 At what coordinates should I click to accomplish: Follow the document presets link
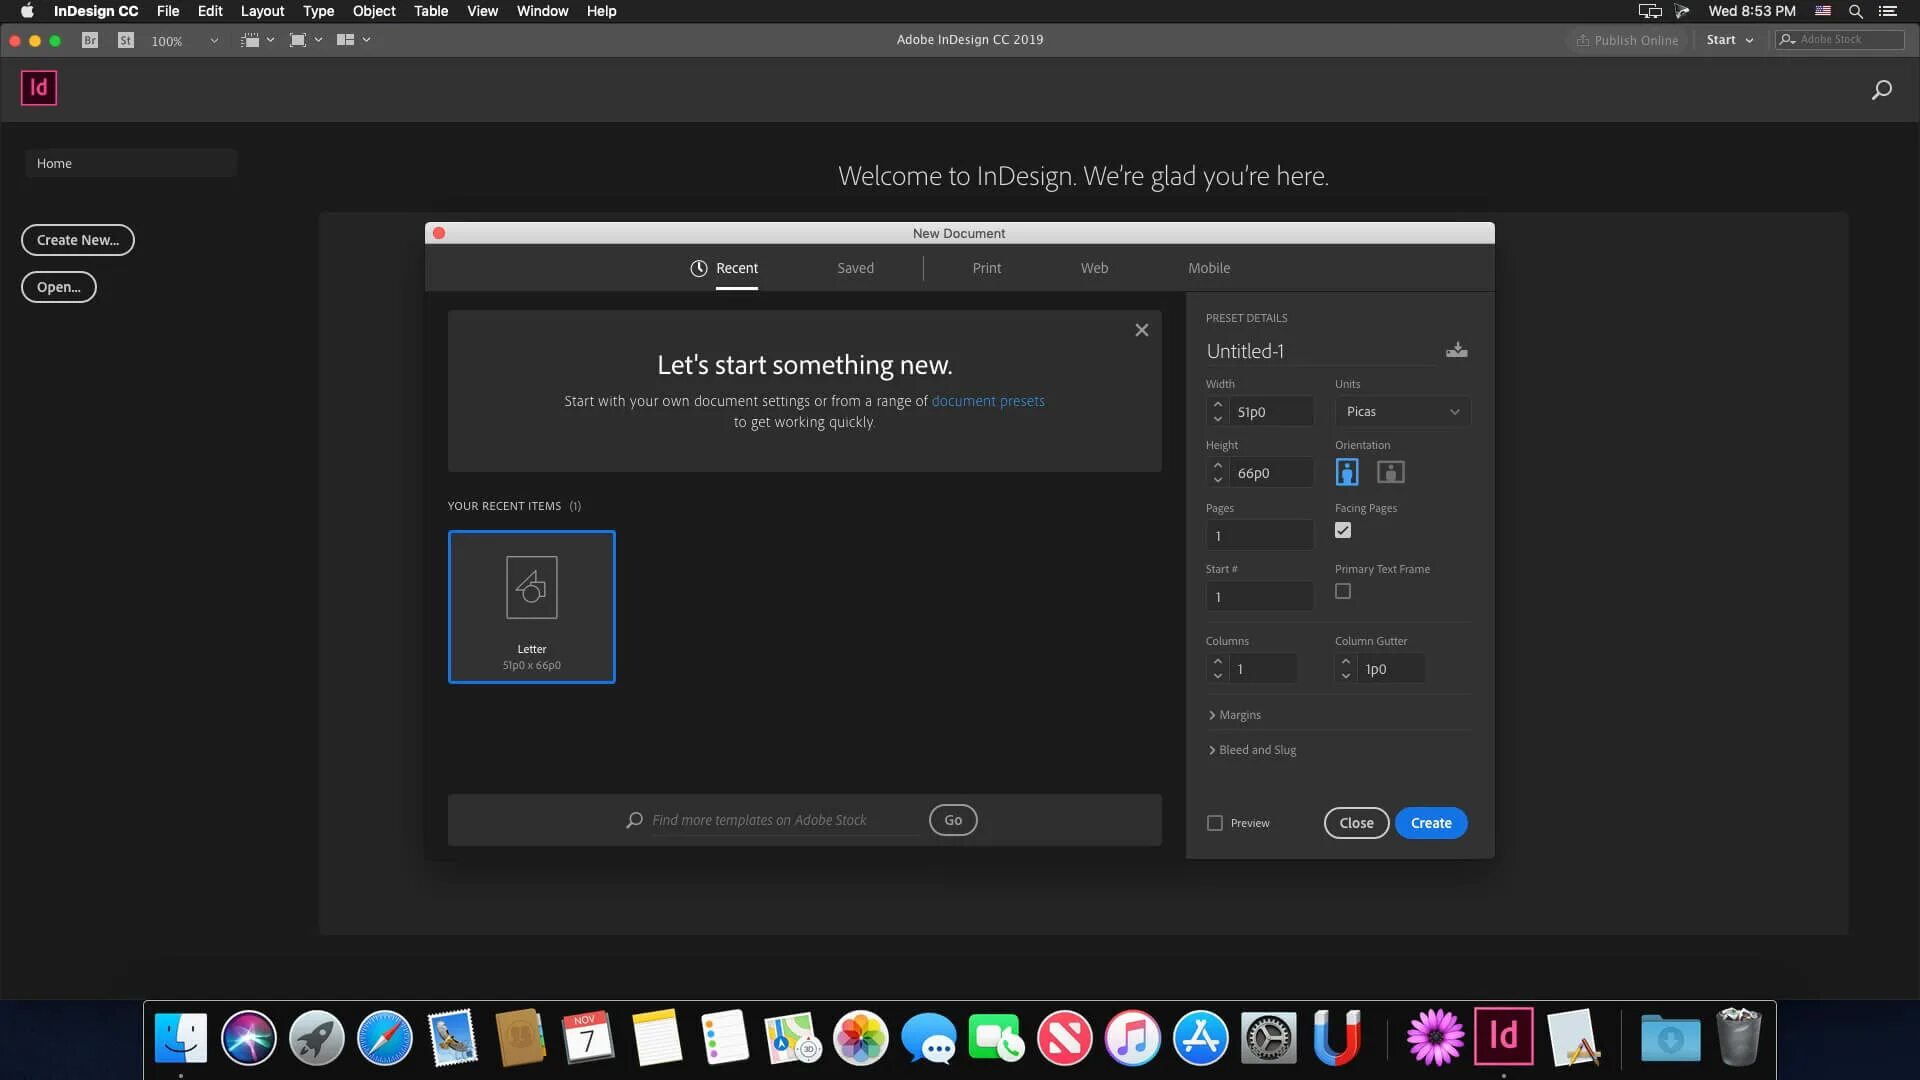pyautogui.click(x=987, y=401)
